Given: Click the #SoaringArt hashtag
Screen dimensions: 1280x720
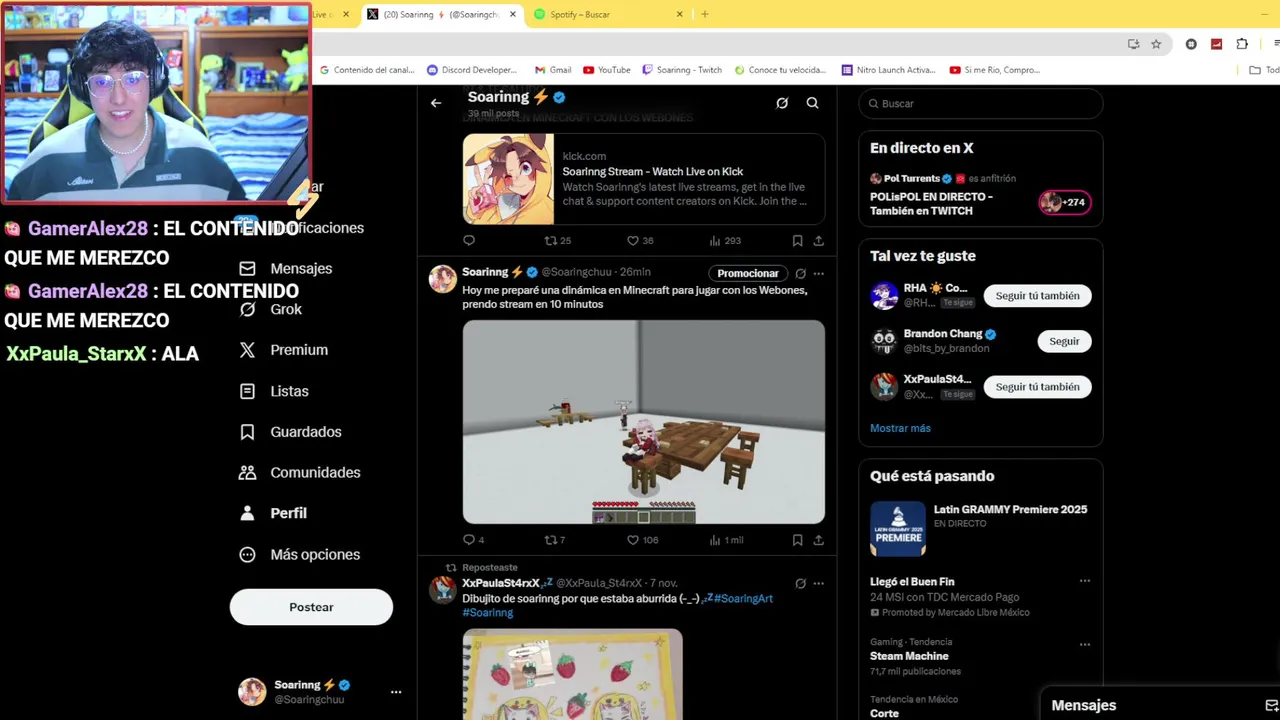Looking at the screenshot, I should coord(743,598).
